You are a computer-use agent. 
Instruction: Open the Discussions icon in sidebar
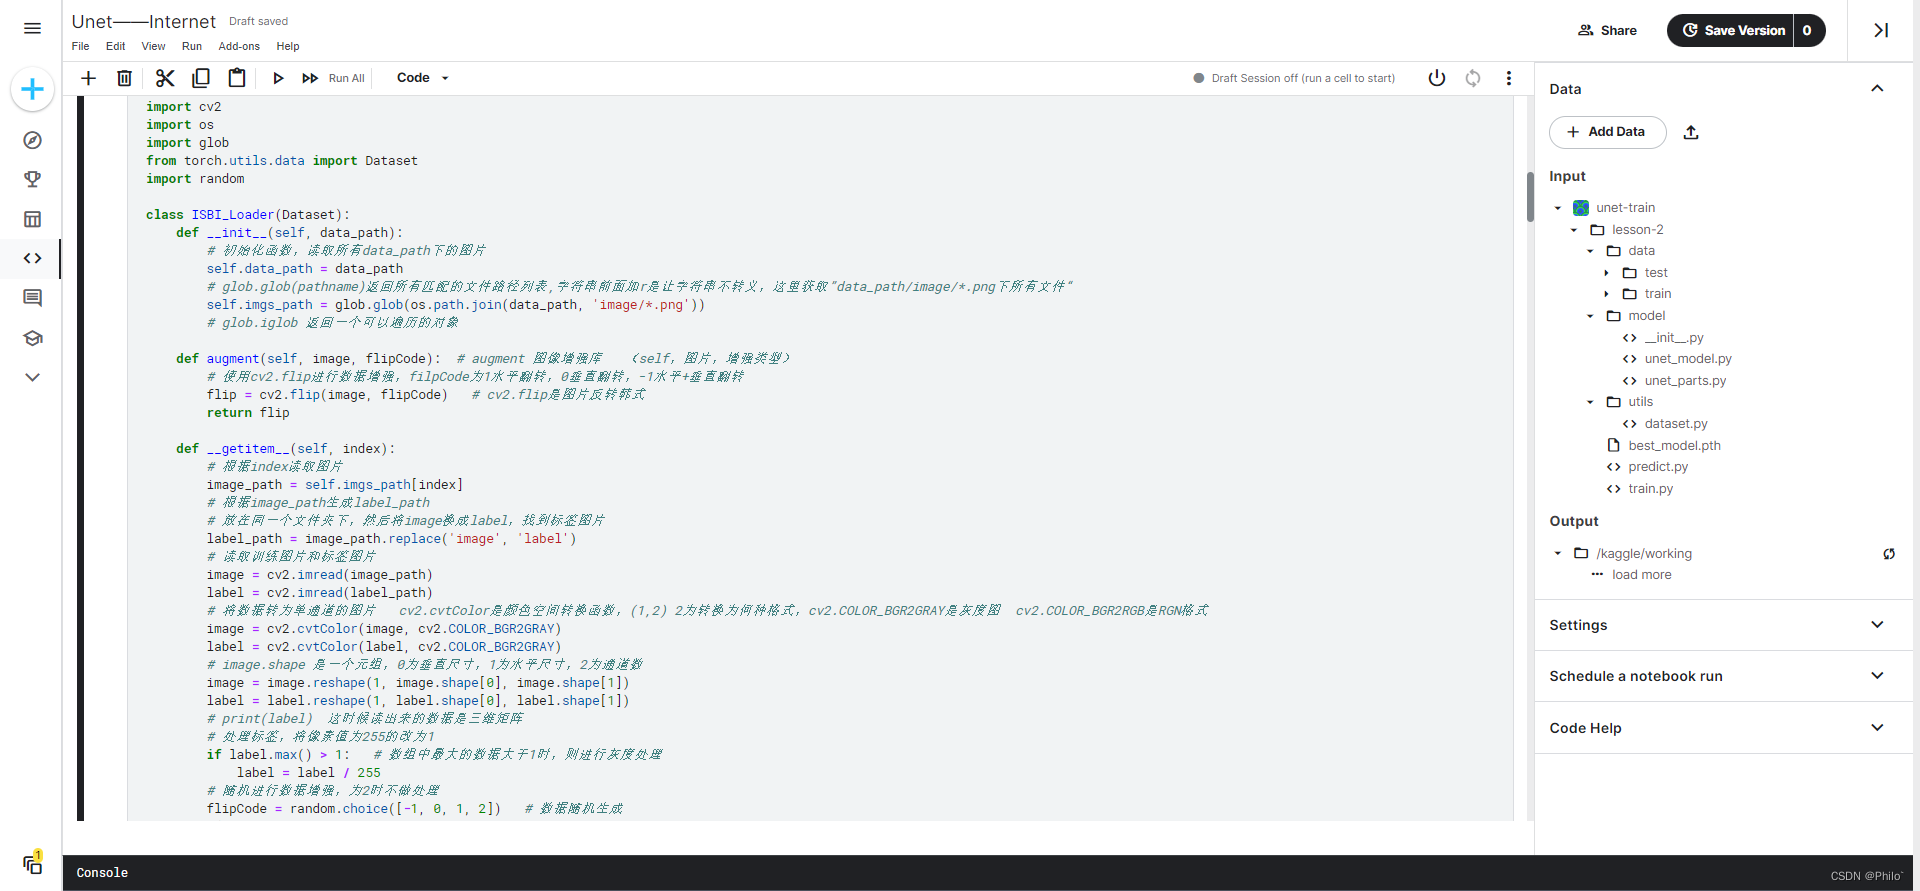tap(32, 298)
